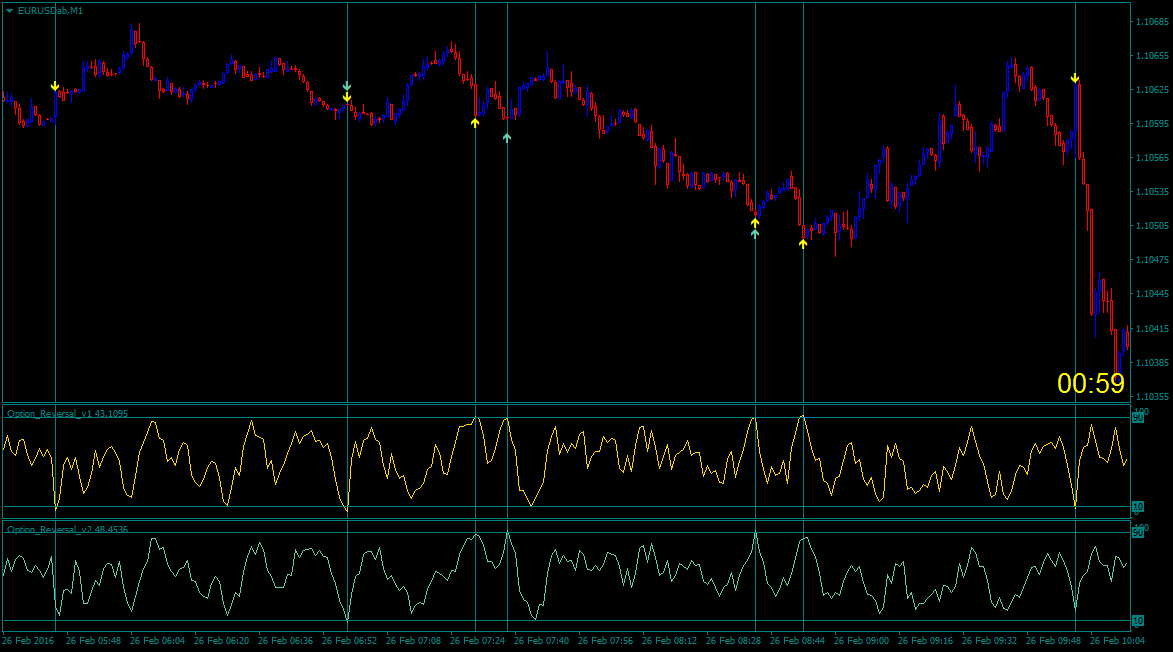Click the 26 Feb 05:48 time label

[94, 641]
